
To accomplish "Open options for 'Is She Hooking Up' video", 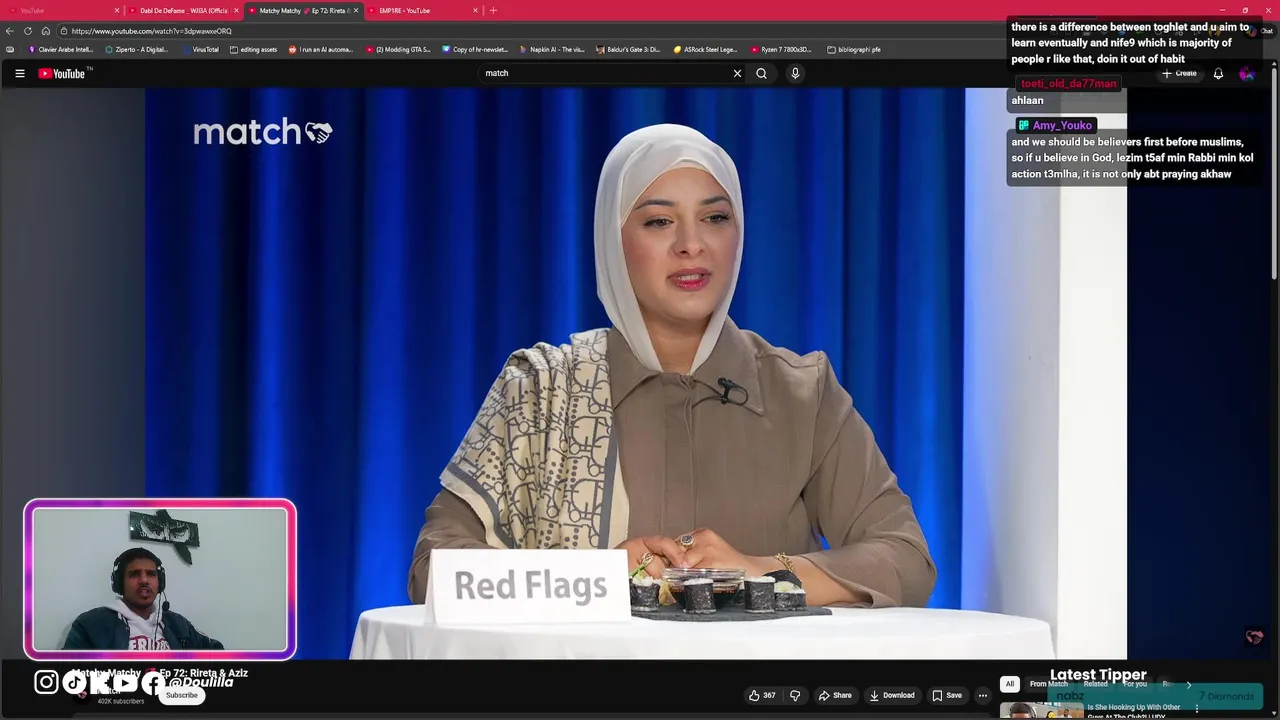I will click(x=1196, y=709).
